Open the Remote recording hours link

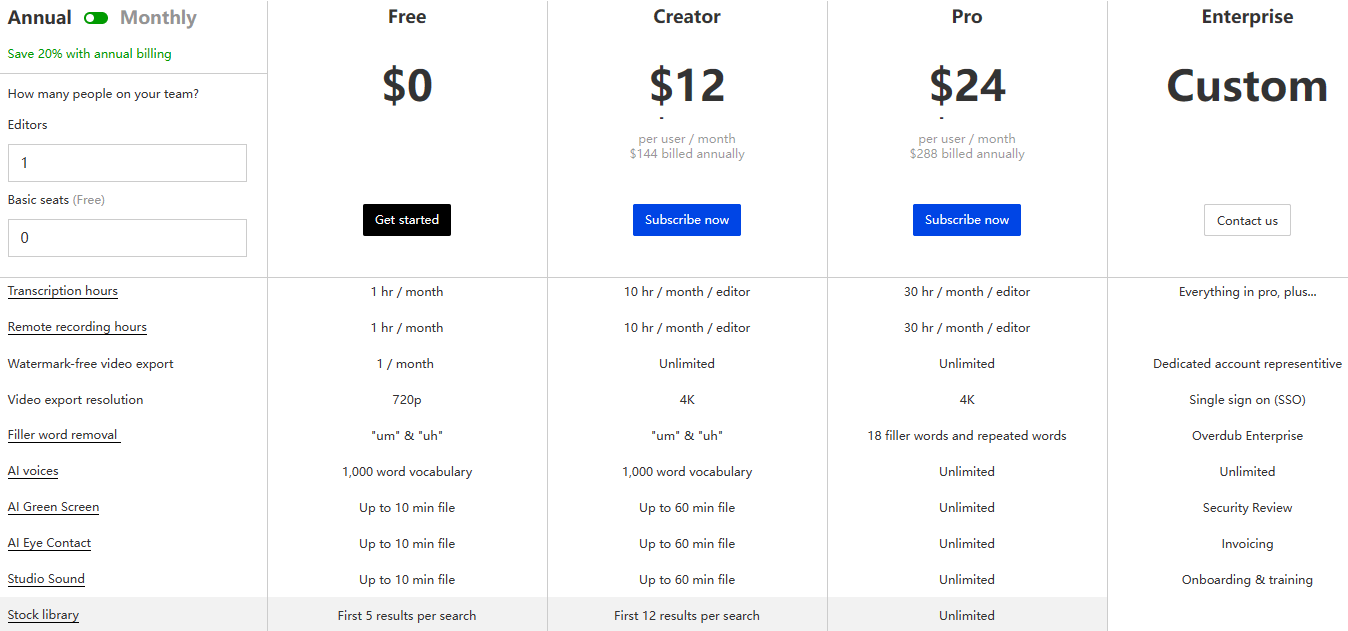(77, 327)
